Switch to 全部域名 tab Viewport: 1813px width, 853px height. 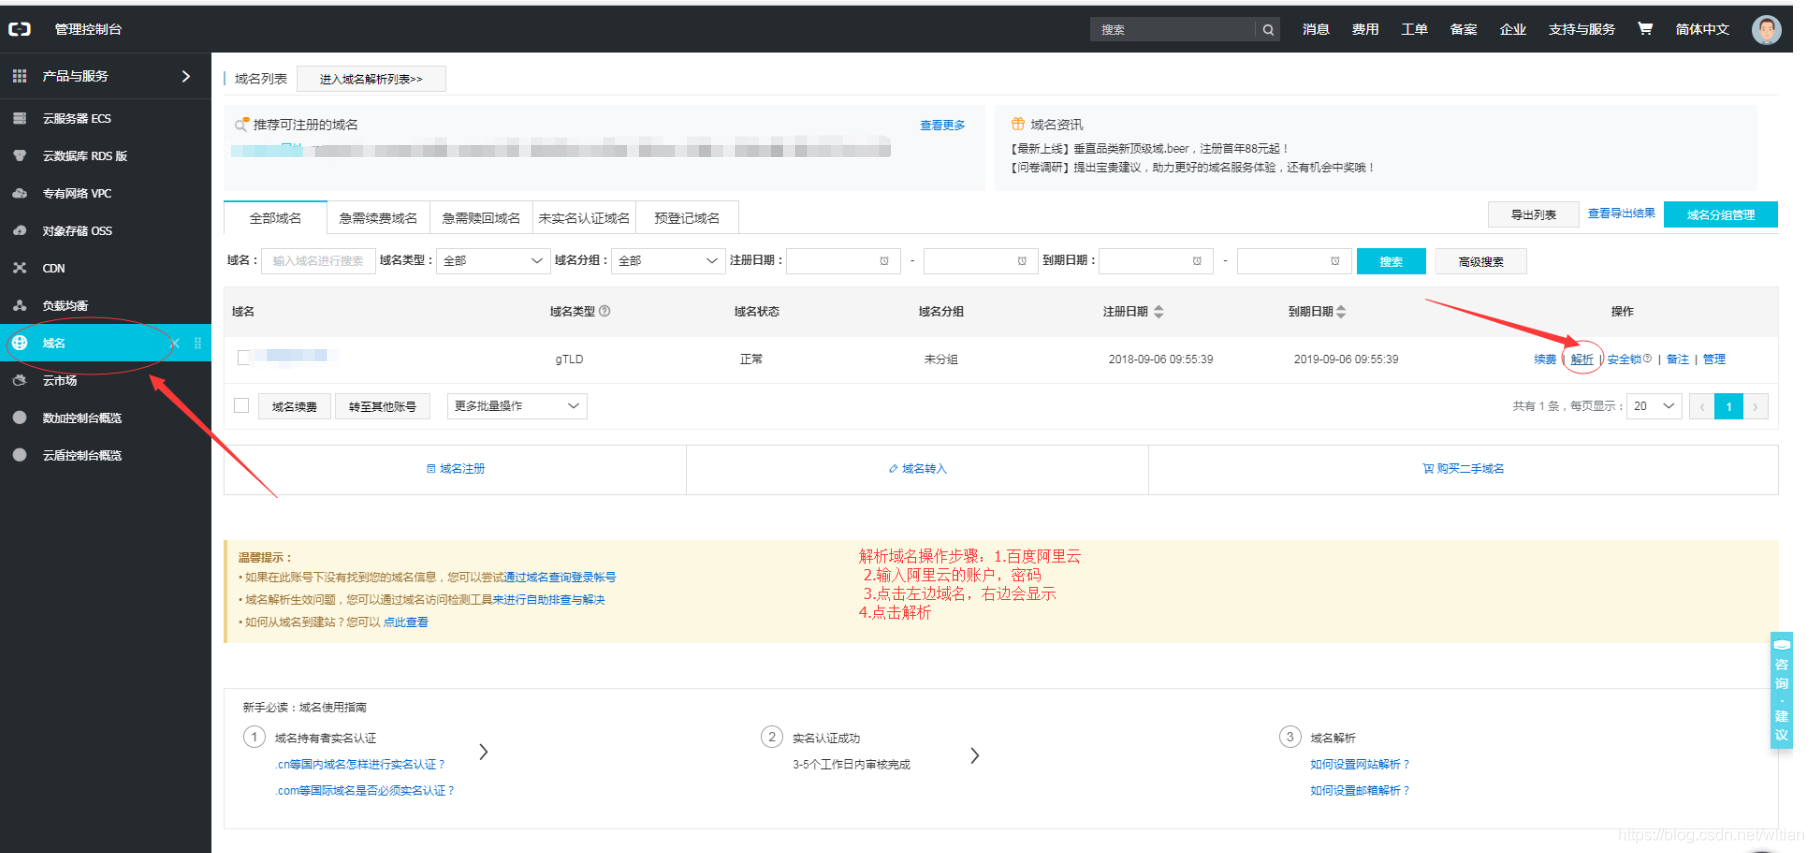point(275,218)
